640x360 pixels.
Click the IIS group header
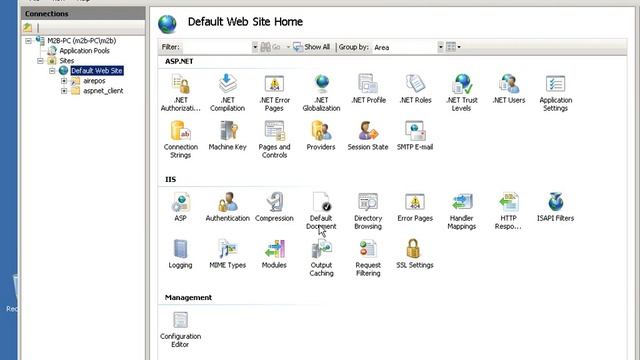point(170,180)
